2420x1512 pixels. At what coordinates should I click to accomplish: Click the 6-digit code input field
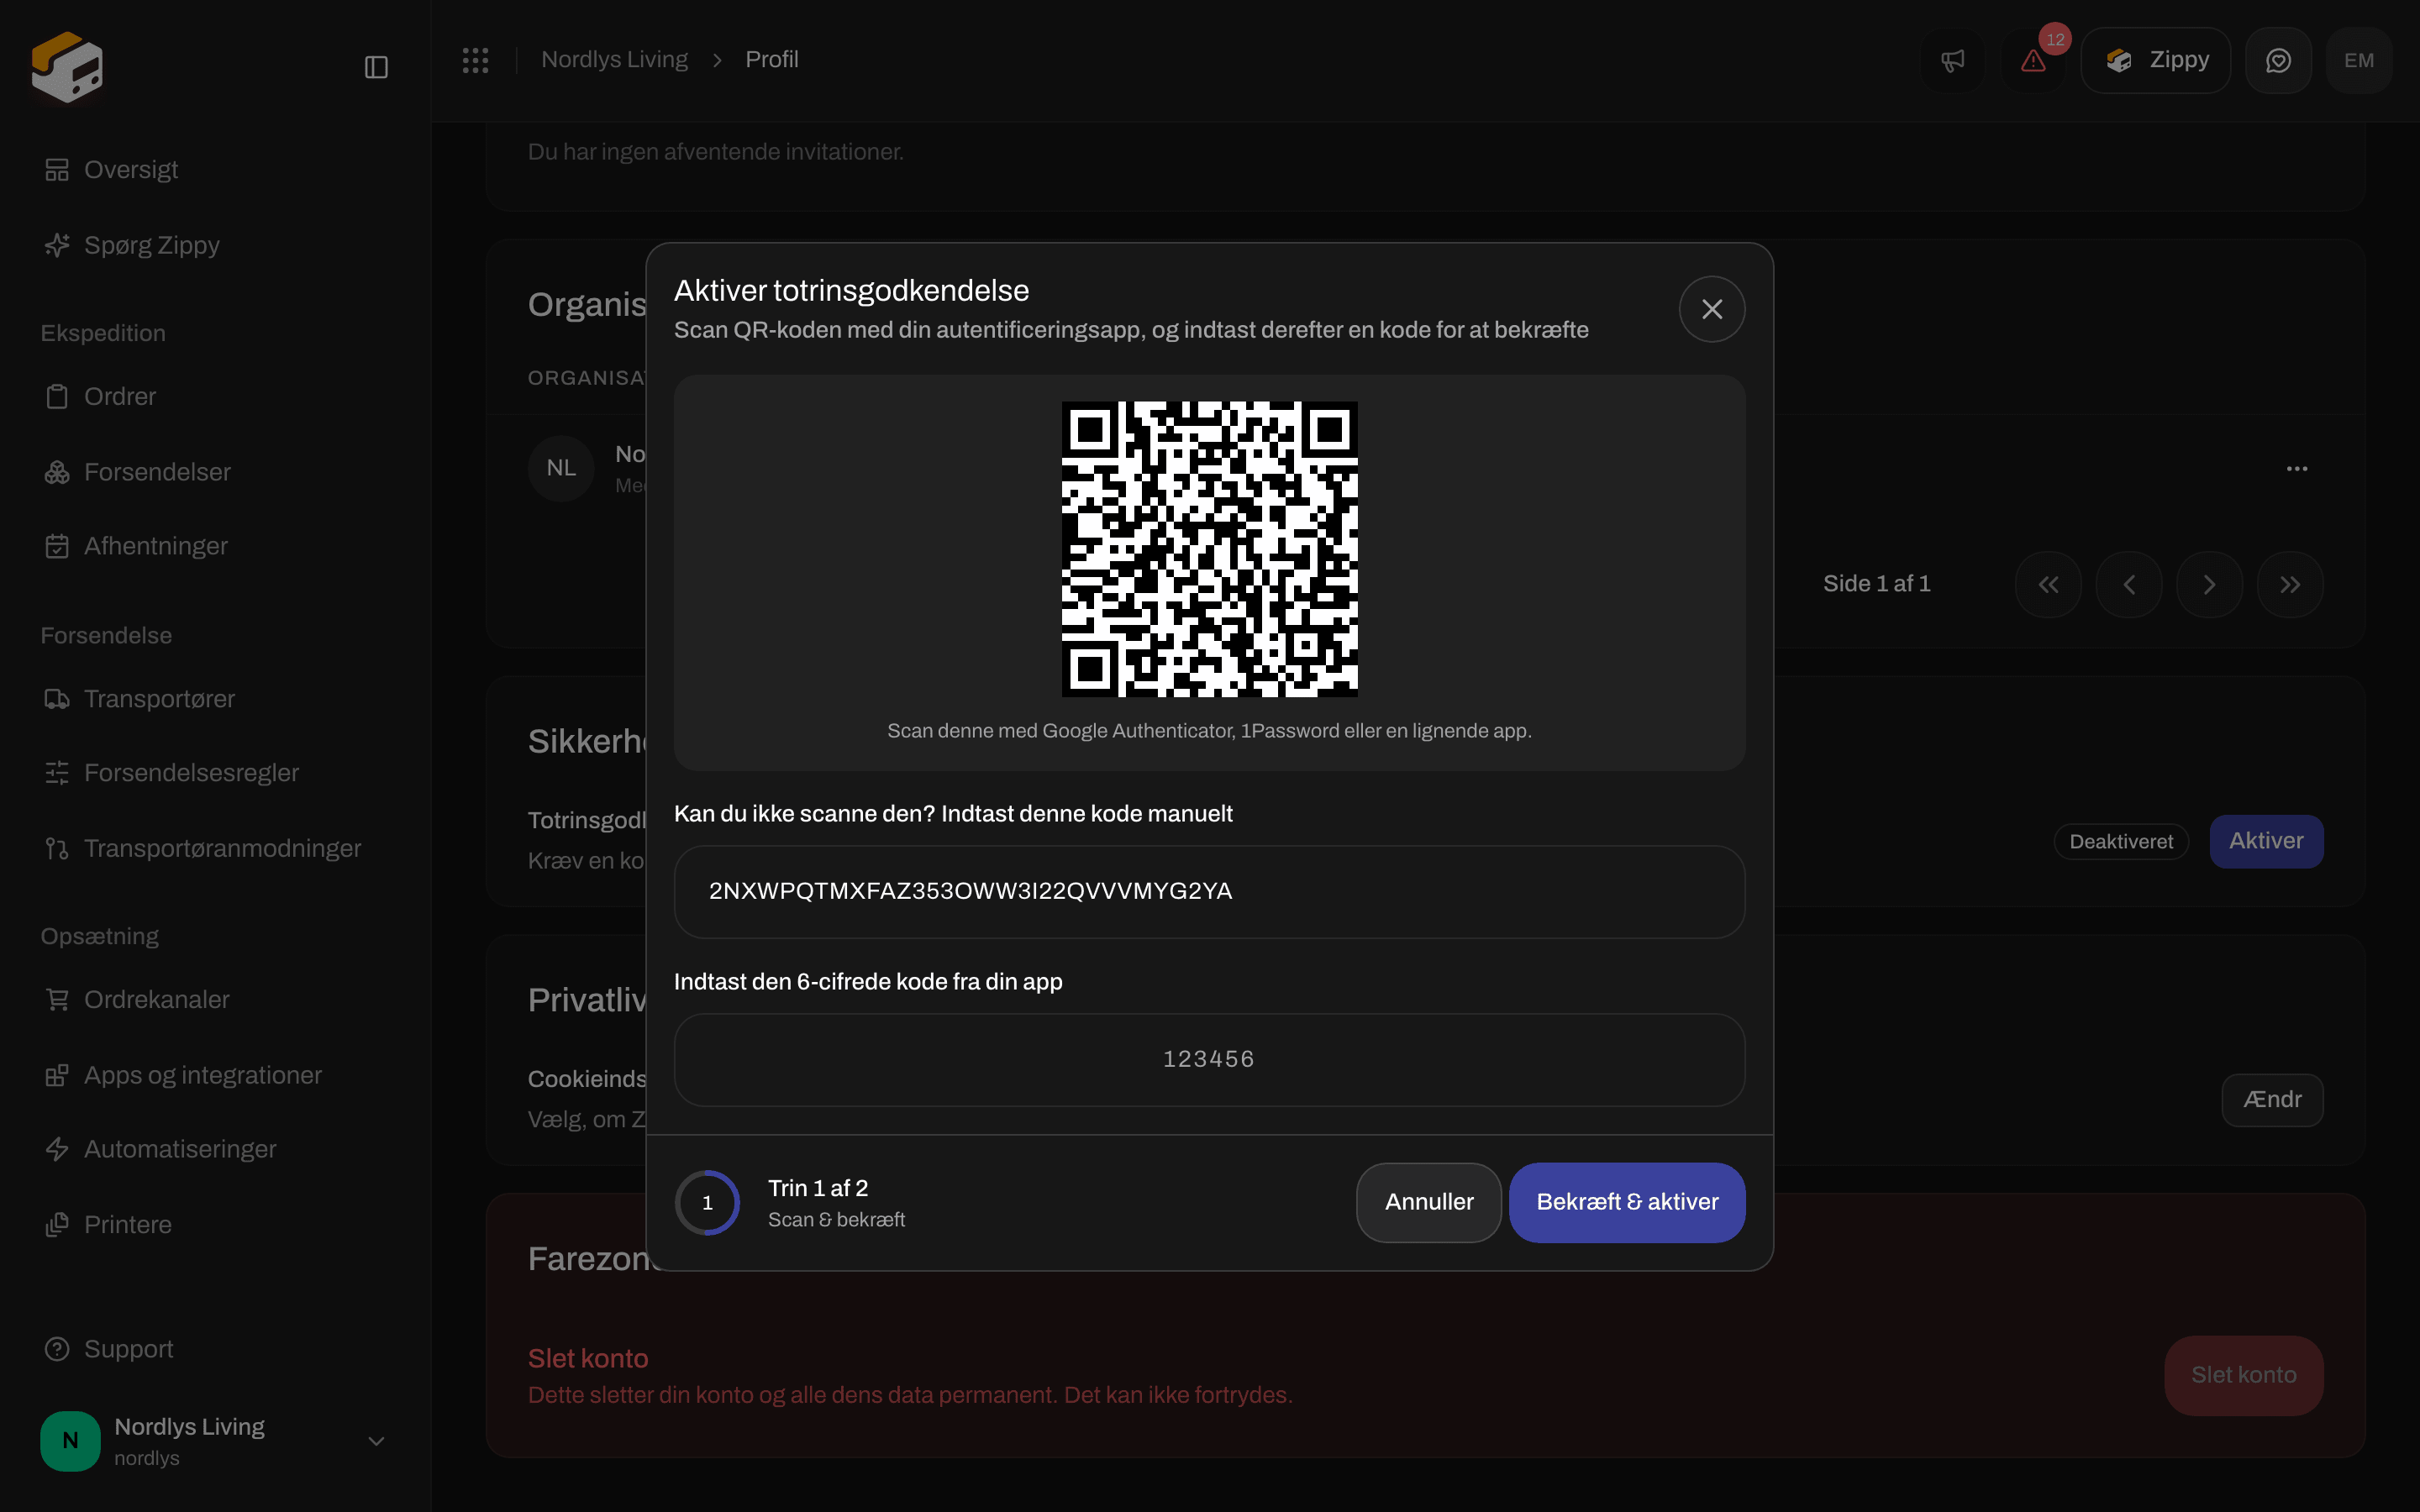(x=1209, y=1060)
